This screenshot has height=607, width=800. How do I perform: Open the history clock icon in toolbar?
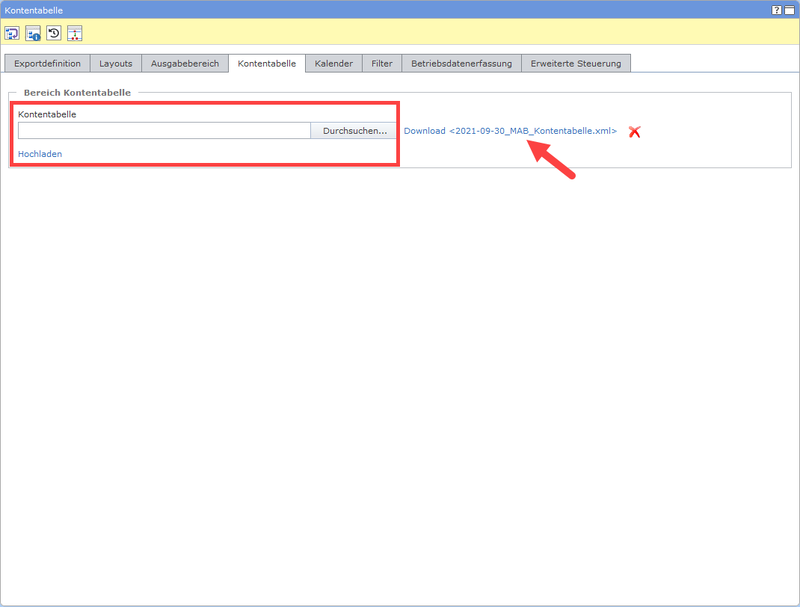[54, 33]
